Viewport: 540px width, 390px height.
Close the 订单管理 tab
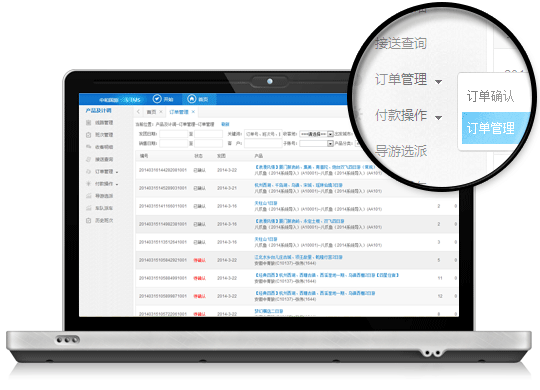tap(193, 112)
